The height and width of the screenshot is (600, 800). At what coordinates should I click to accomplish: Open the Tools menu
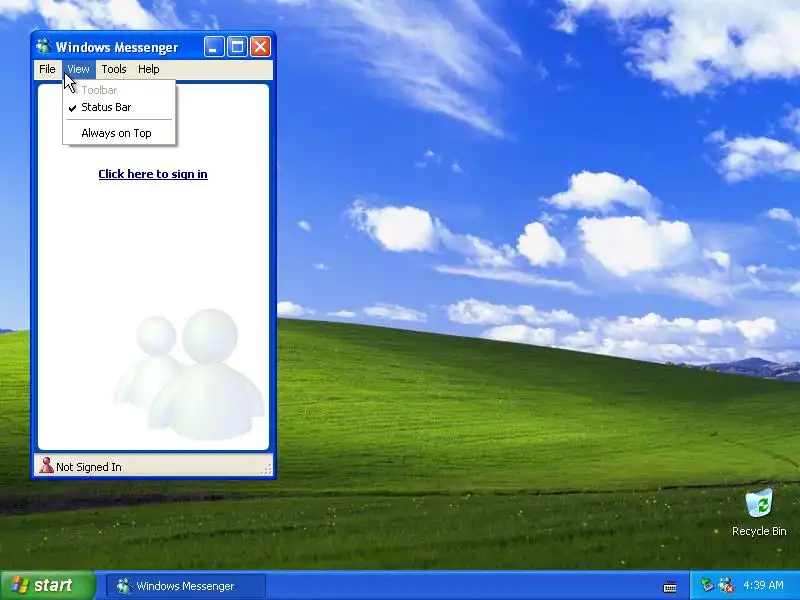pos(114,69)
